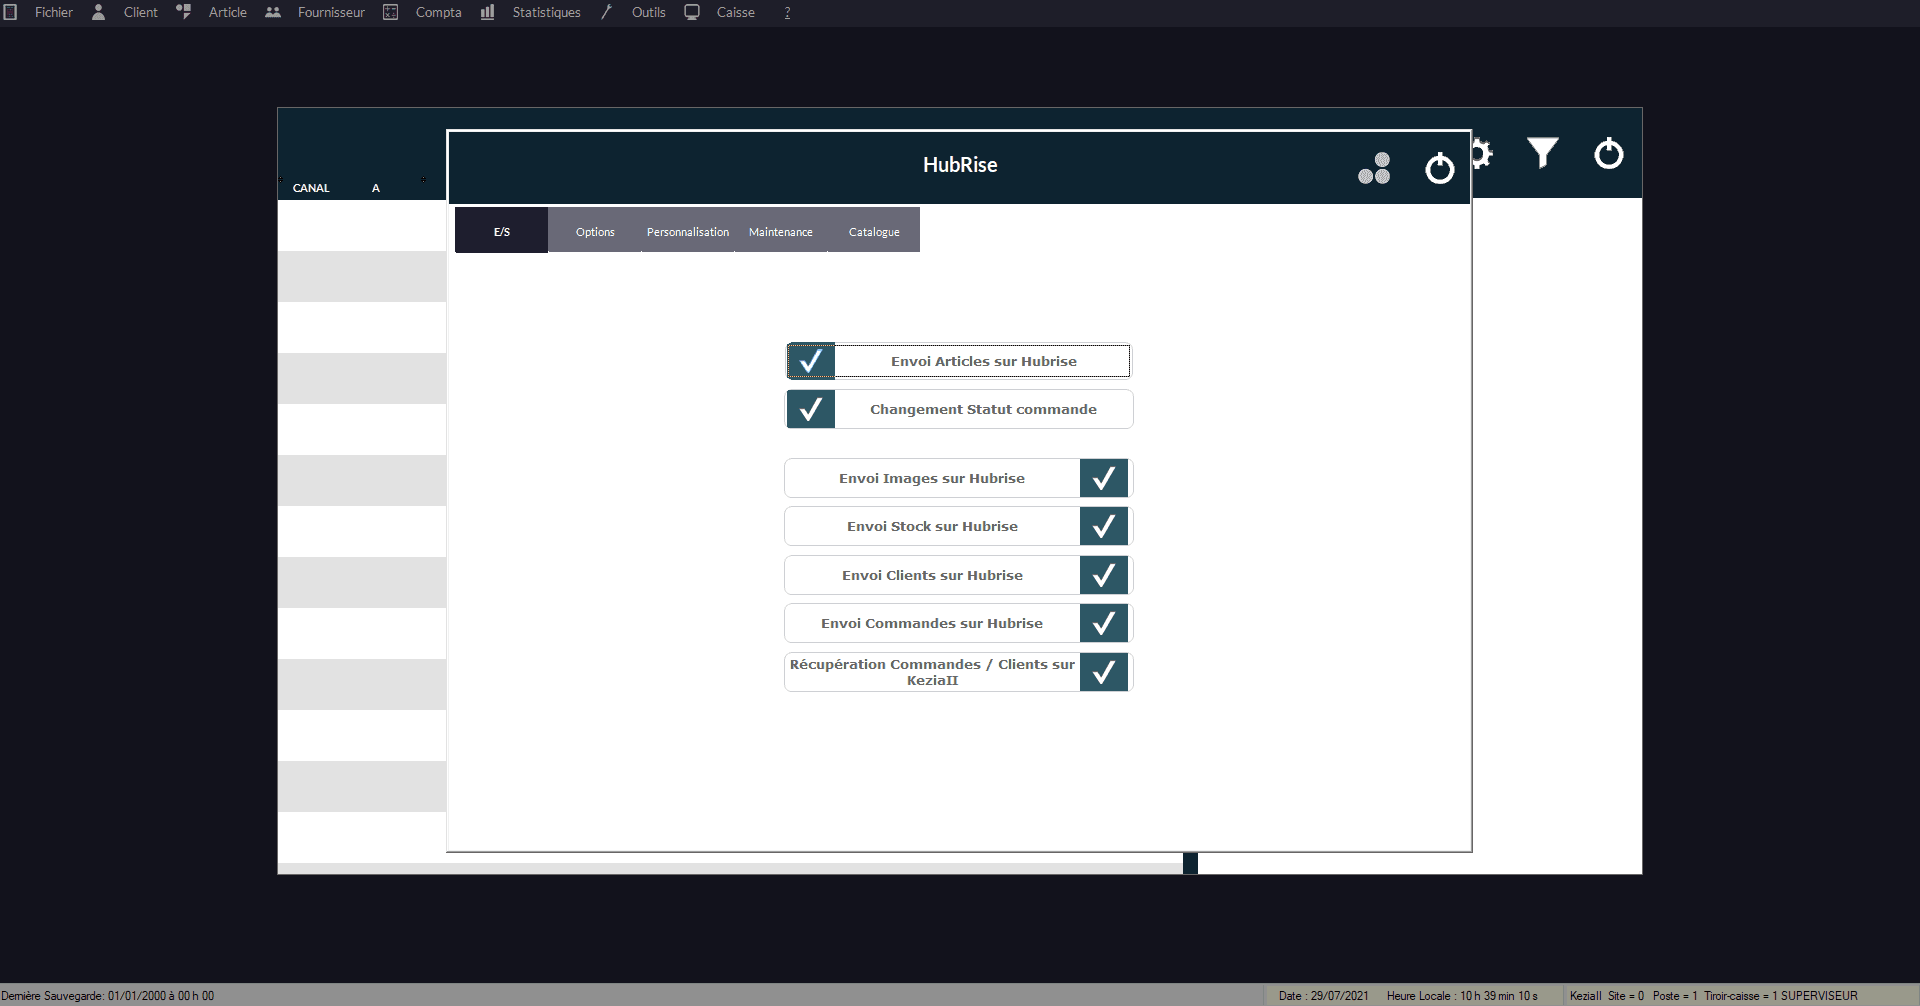Screen dimensions: 1920x1006
Task: Click the power icon in background window
Action: point(1609,153)
